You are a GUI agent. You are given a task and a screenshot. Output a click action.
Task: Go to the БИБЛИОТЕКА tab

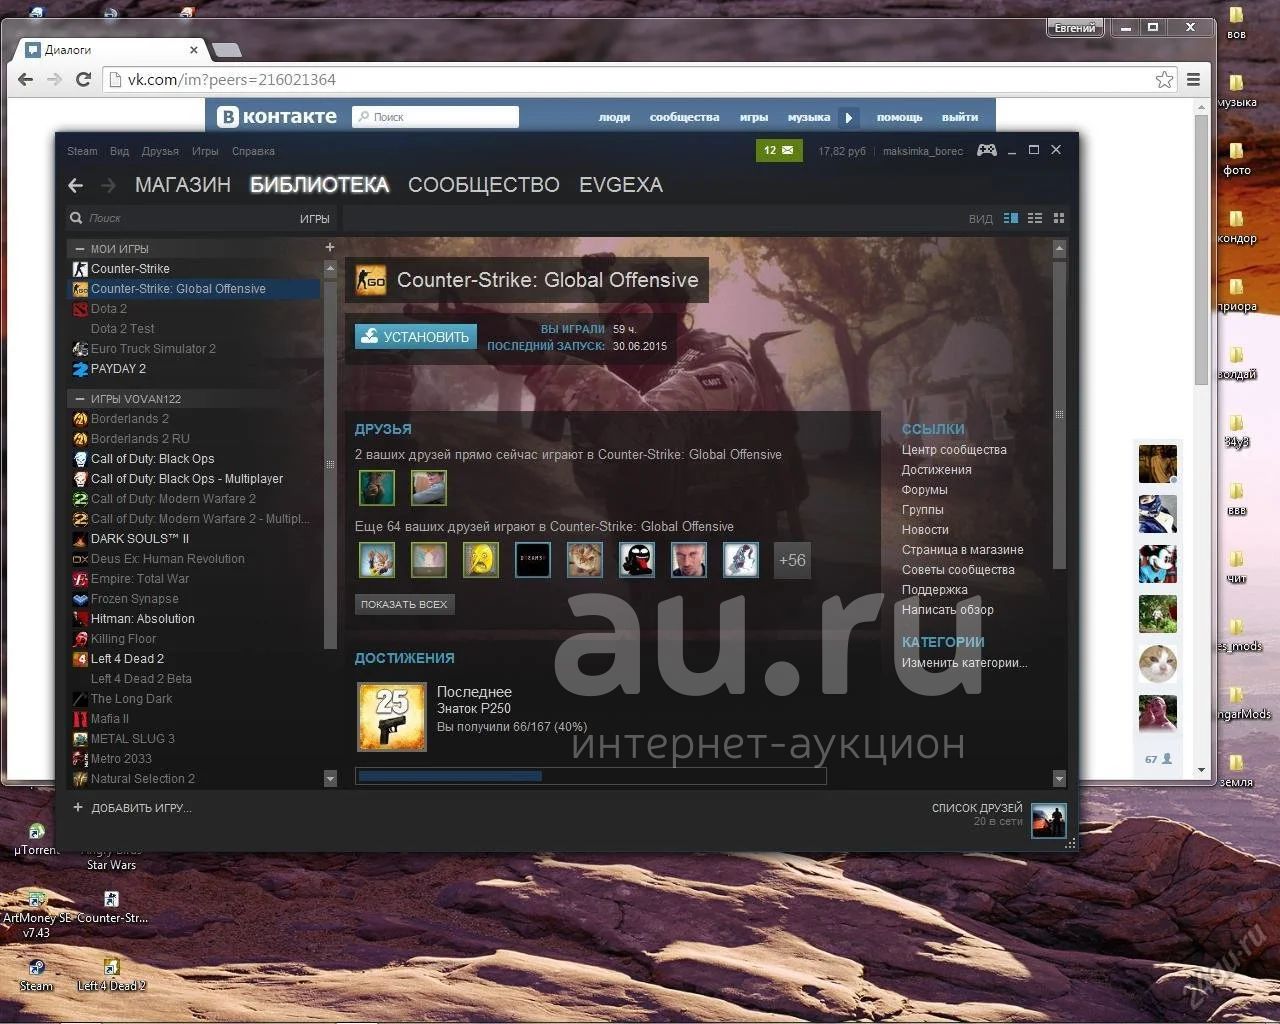point(319,185)
